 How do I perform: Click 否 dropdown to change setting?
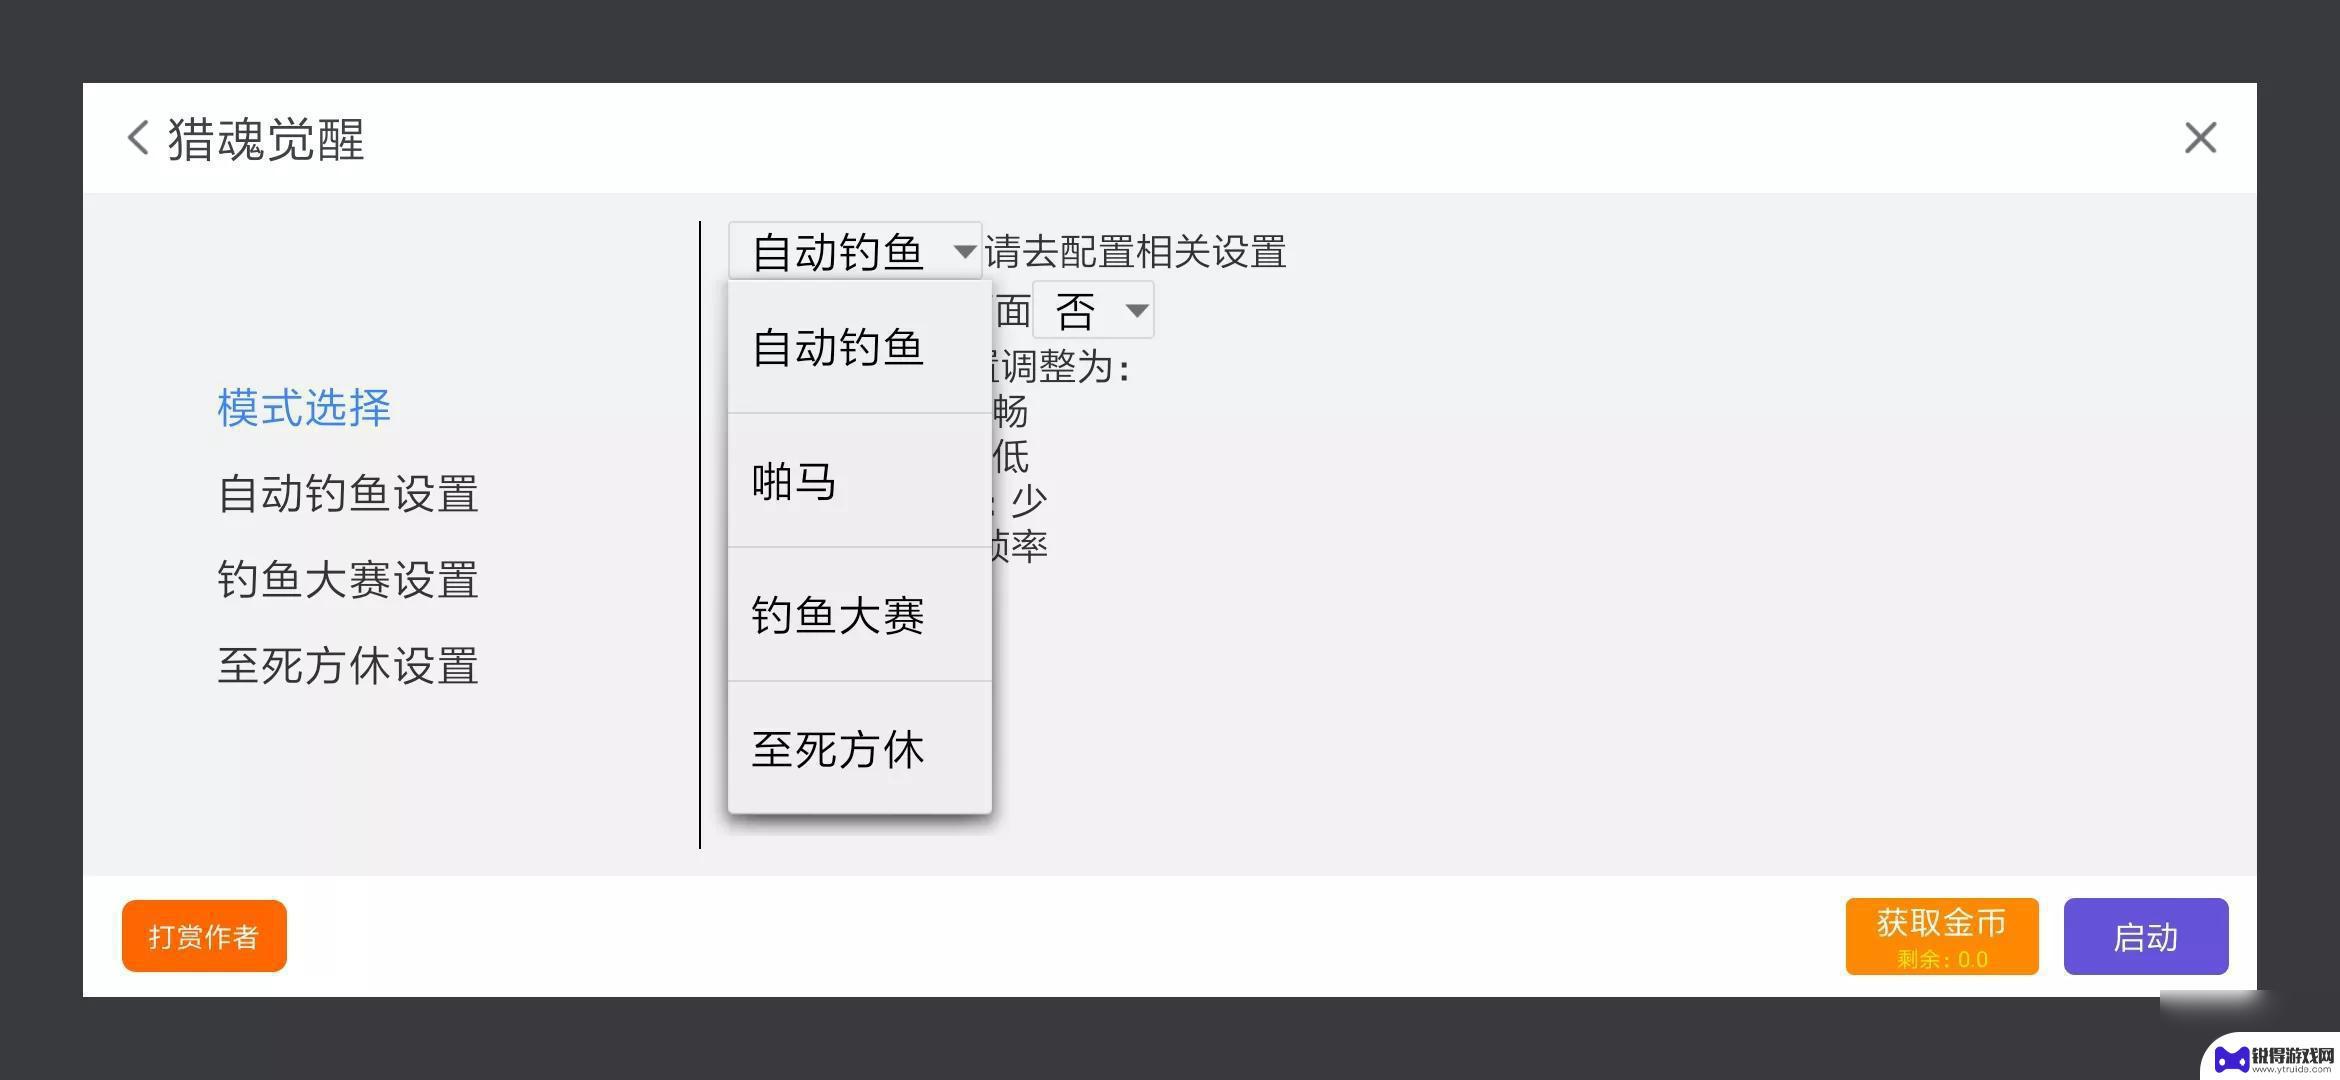[x=1098, y=309]
